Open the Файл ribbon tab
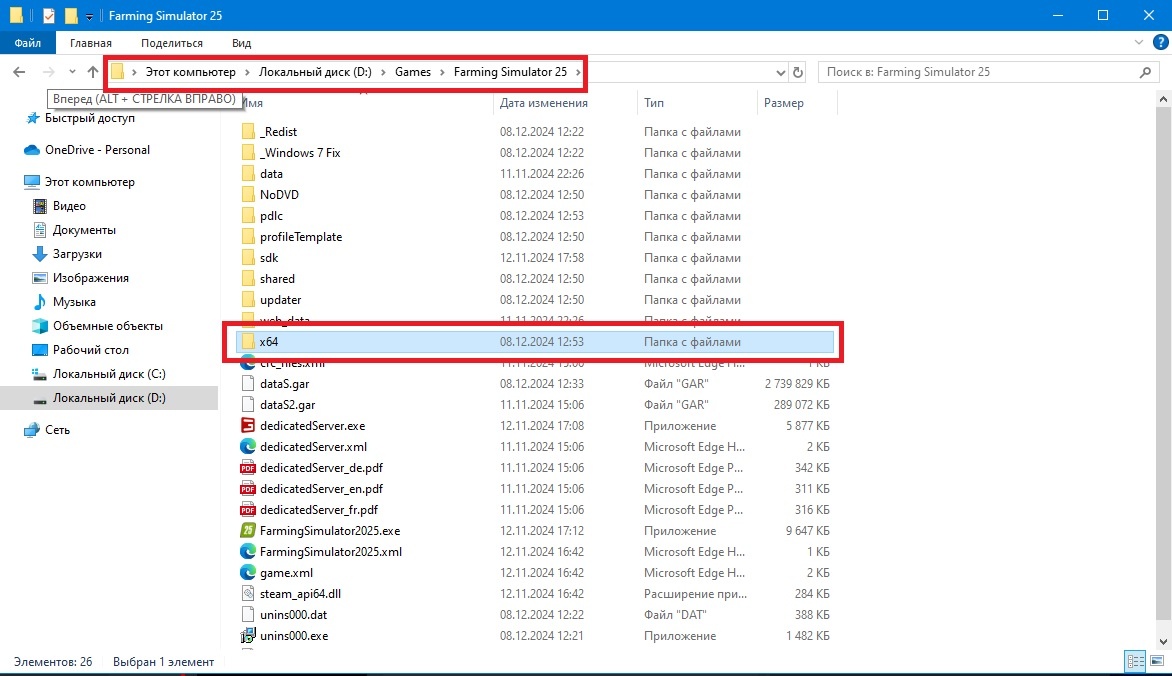Image resolution: width=1172 pixels, height=676 pixels. tap(28, 43)
